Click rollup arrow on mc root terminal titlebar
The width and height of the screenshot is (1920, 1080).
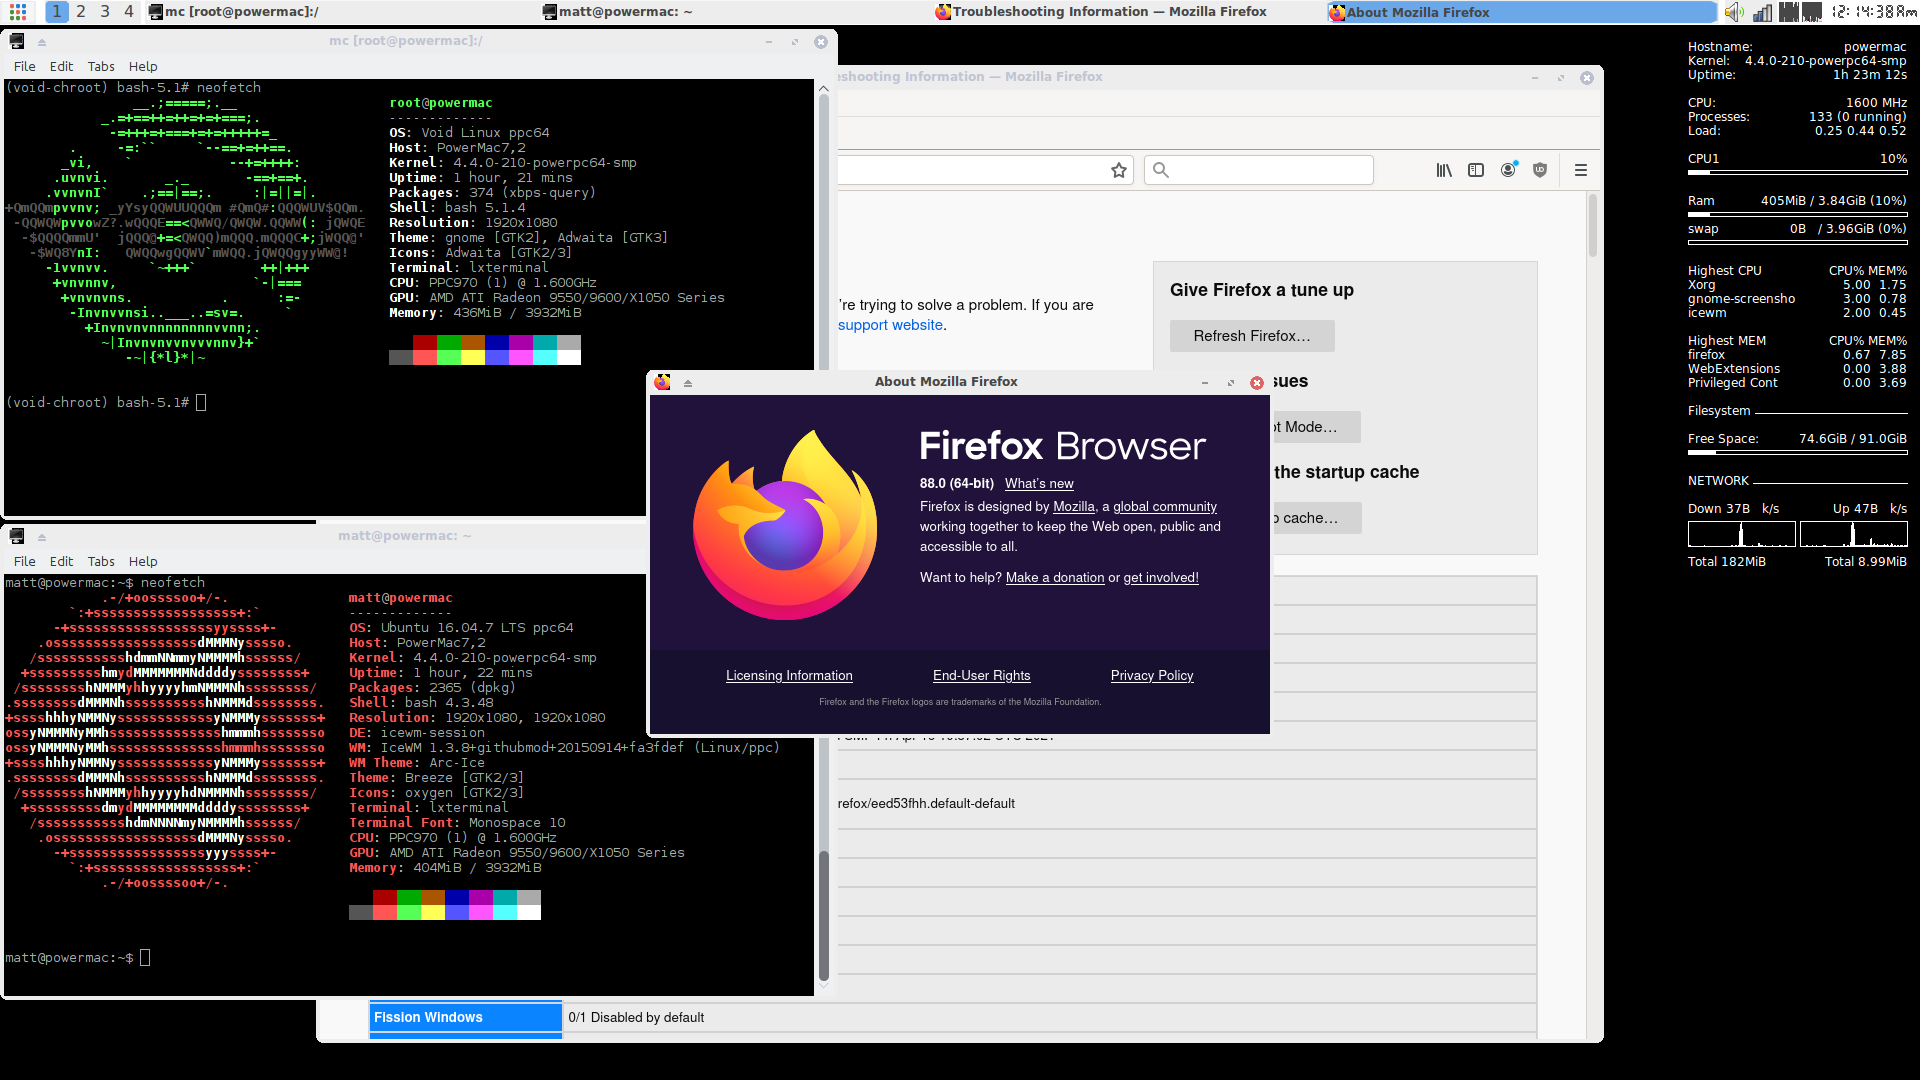tap(42, 43)
